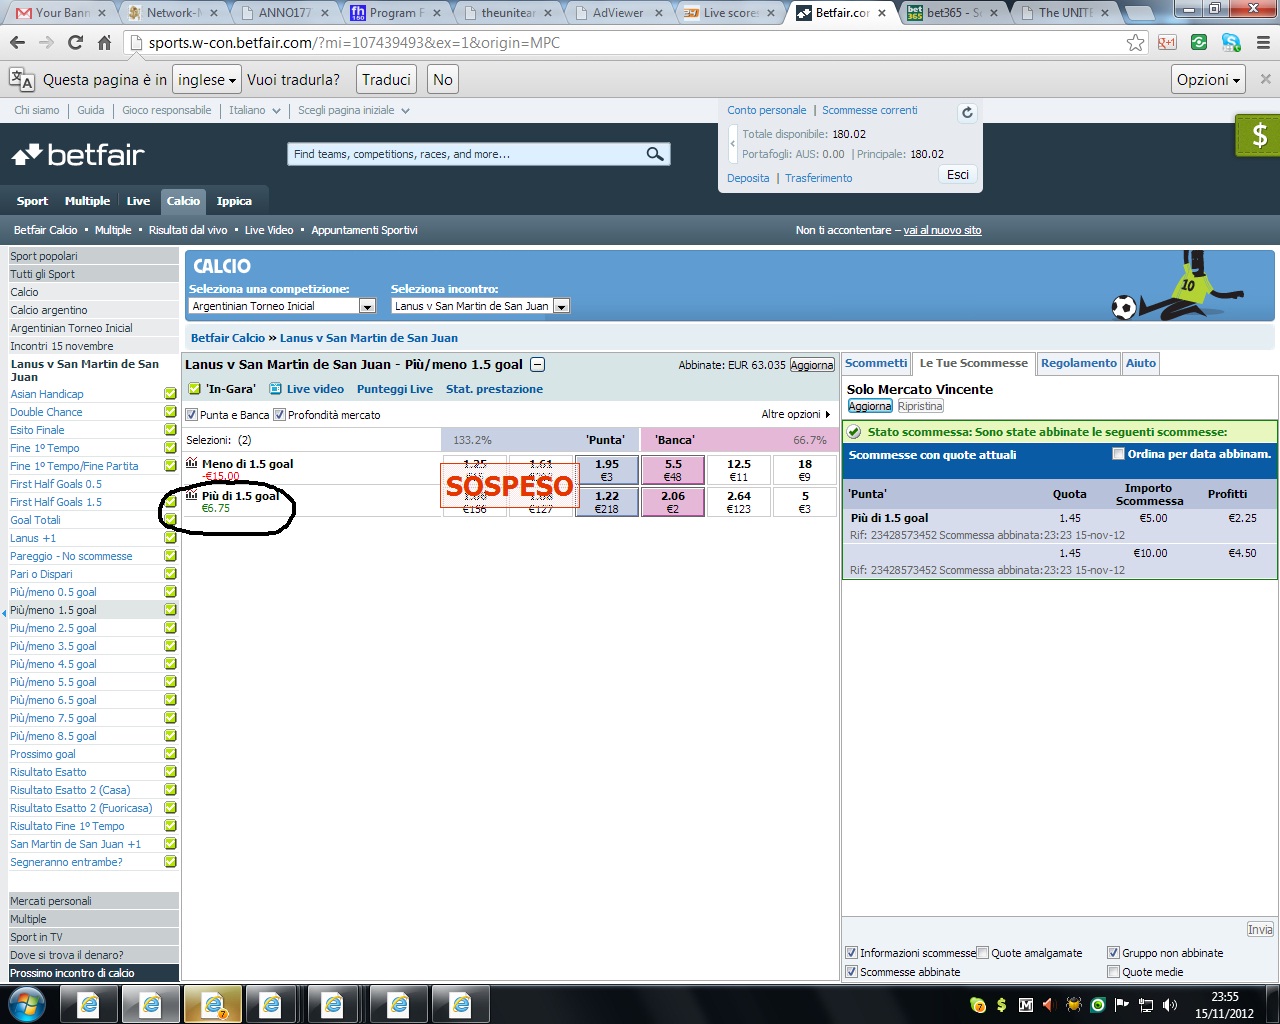Expand Altre opzioni menu

coord(796,414)
